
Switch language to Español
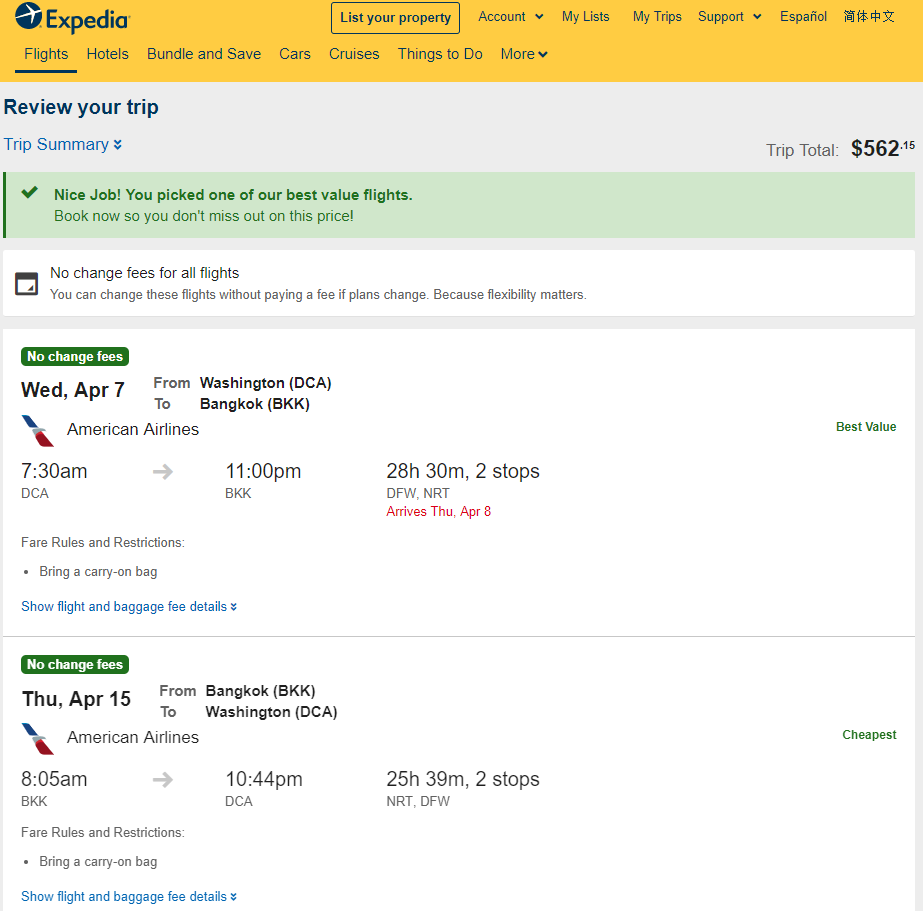point(803,16)
